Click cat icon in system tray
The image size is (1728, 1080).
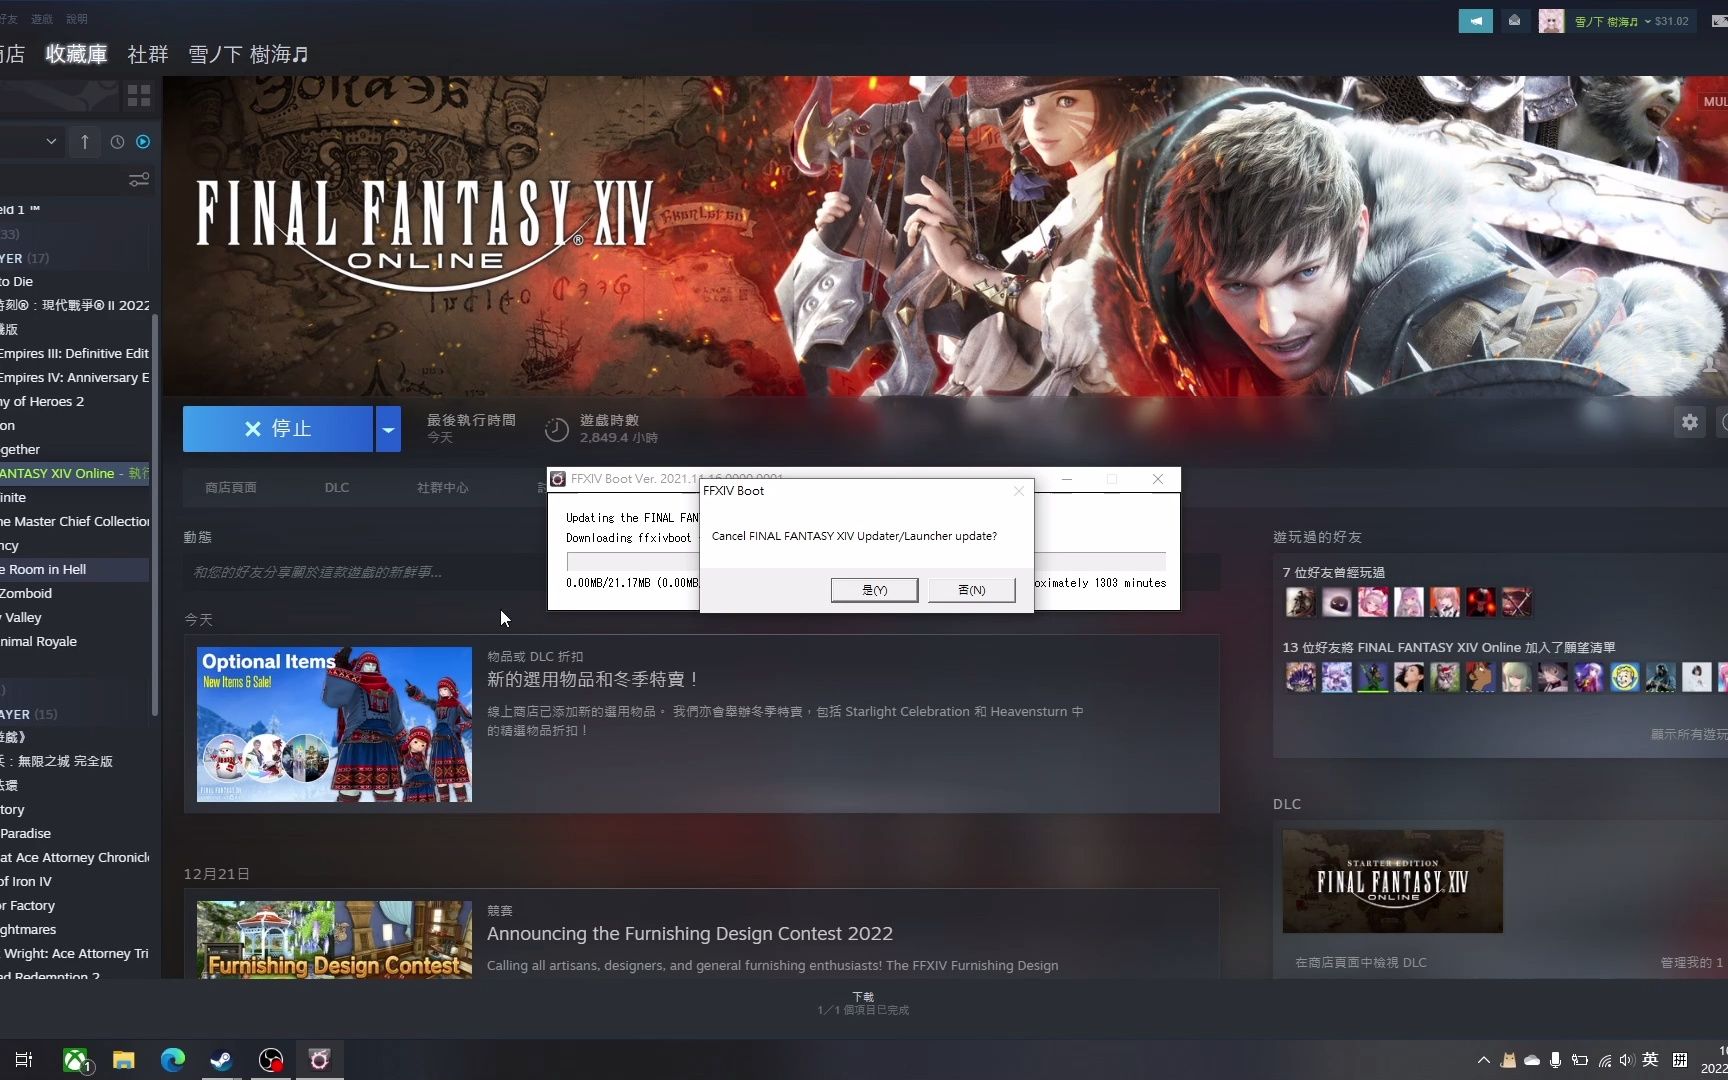pos(1508,1060)
